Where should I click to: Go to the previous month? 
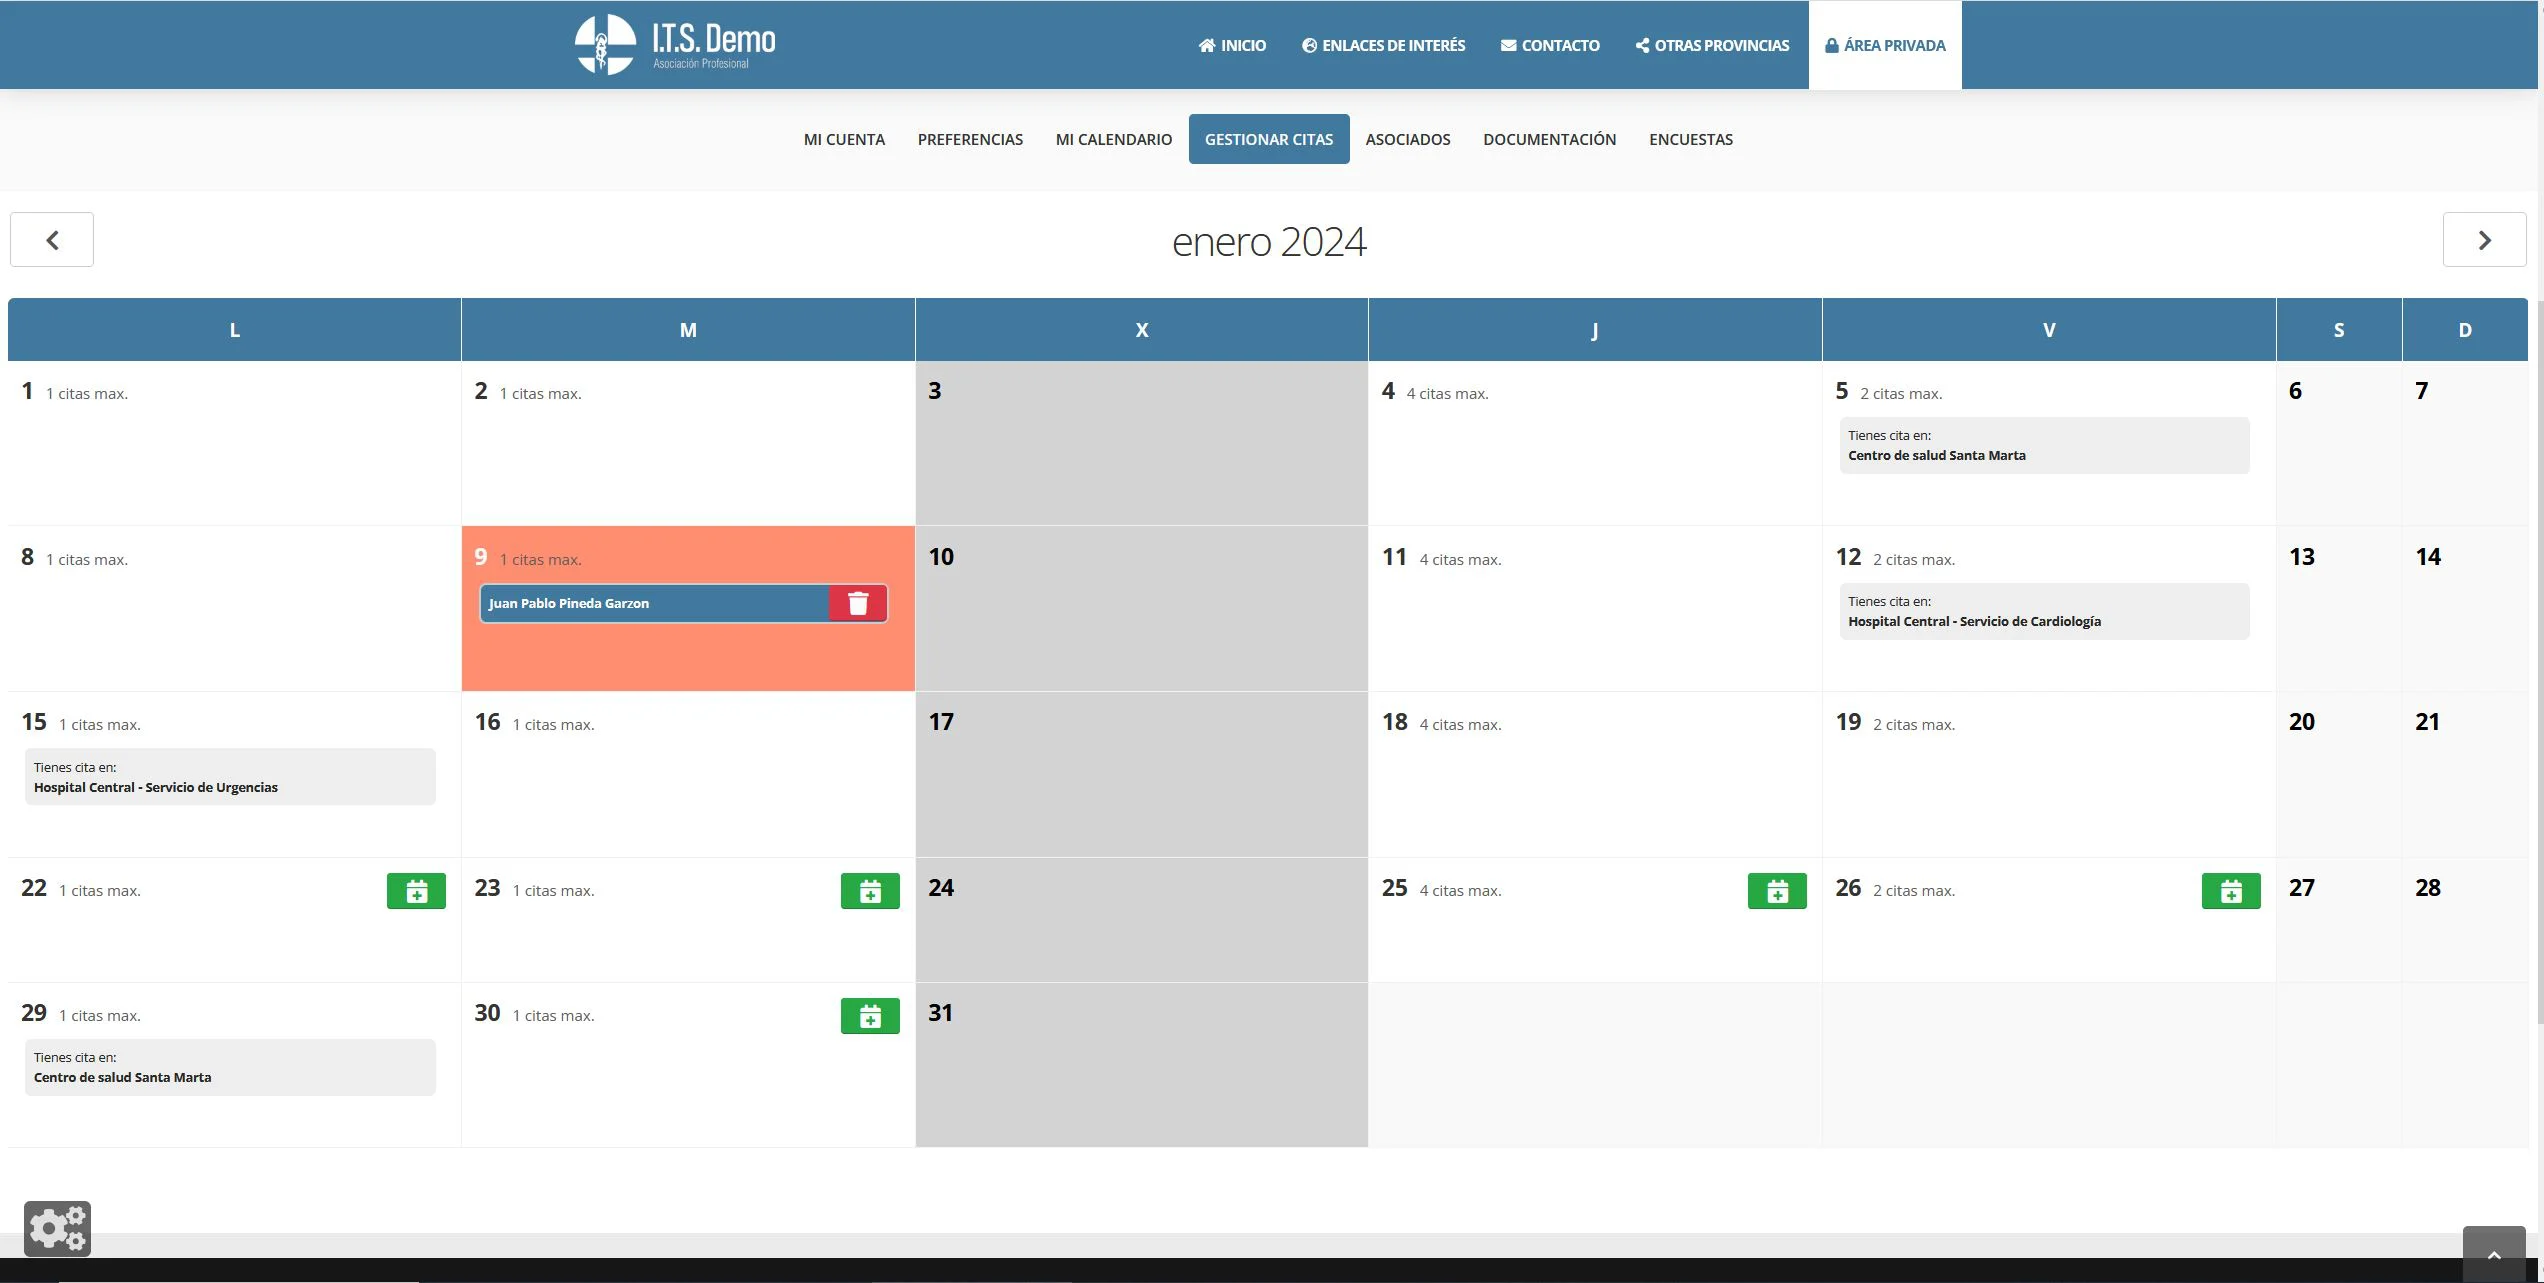52,240
